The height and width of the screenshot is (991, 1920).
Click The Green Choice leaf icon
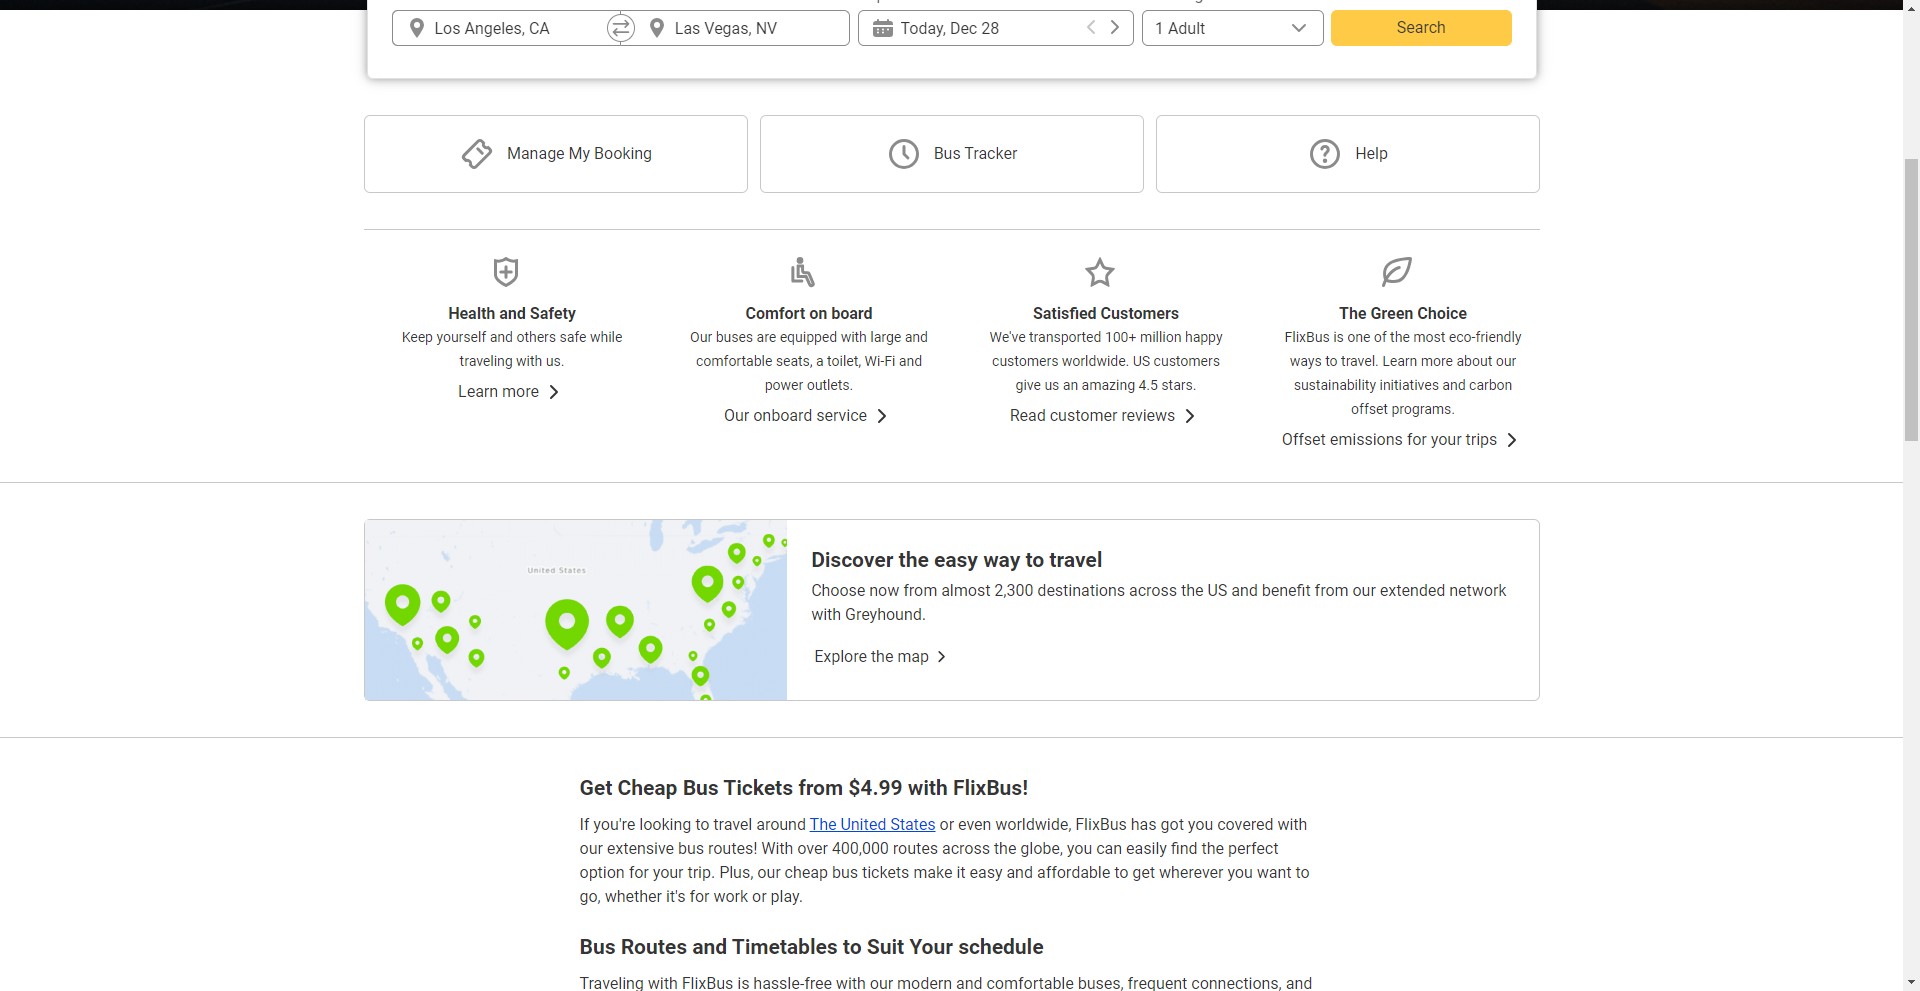1396,271
